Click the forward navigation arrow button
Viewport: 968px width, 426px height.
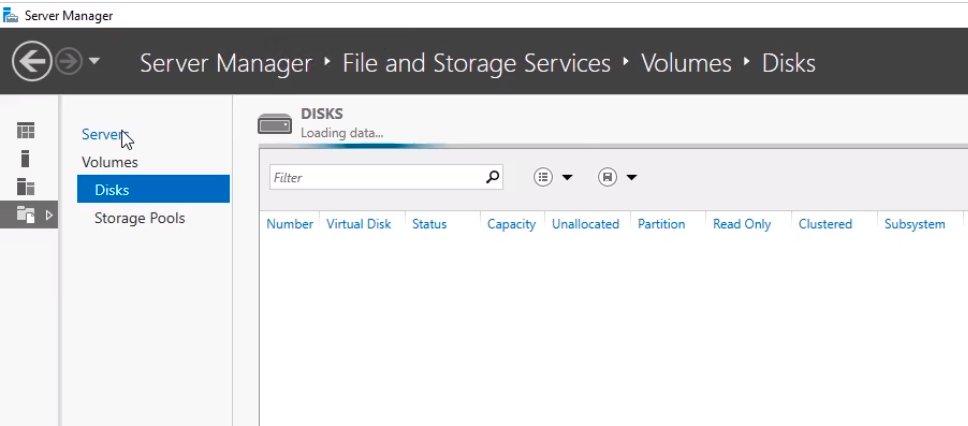coord(68,62)
